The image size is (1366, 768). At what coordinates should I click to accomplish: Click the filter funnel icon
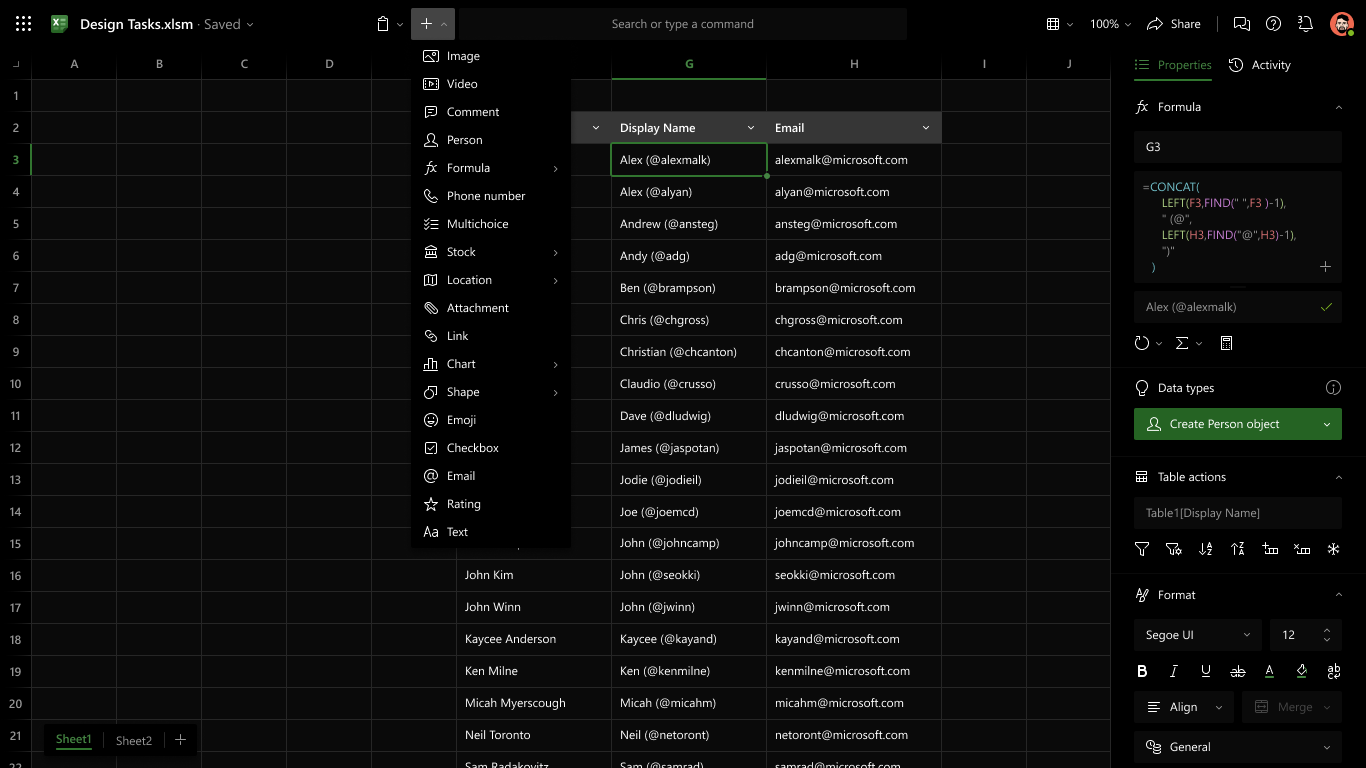[1142, 549]
